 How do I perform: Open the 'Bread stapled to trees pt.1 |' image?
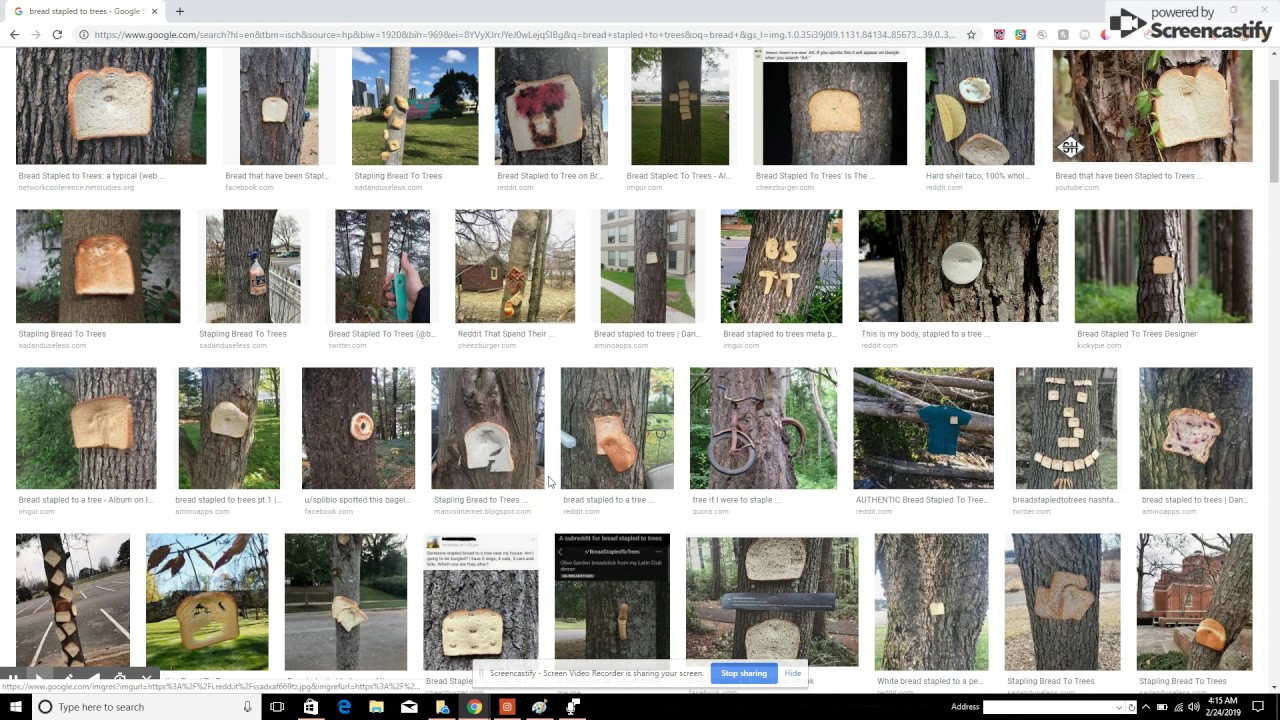click(x=229, y=428)
